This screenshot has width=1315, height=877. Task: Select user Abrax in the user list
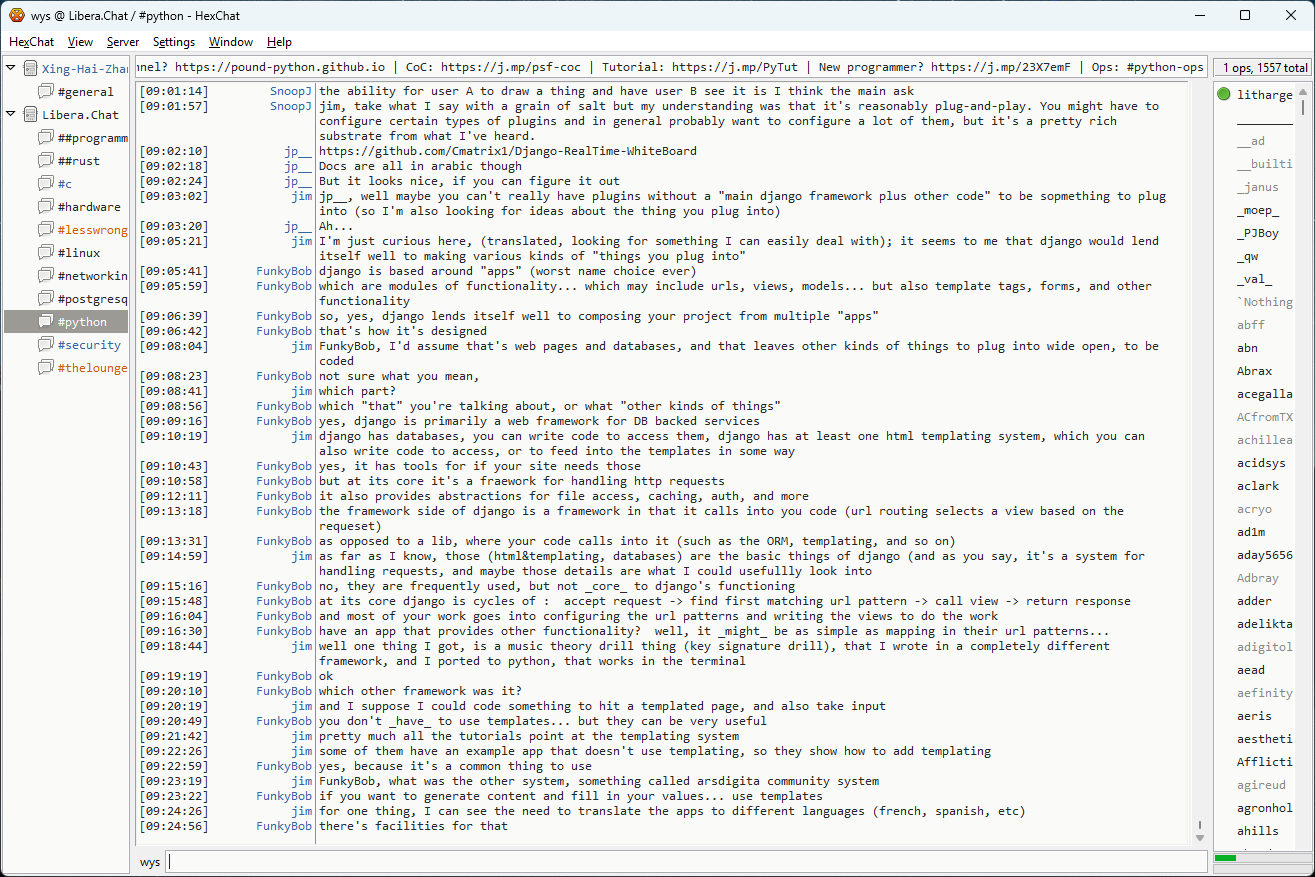click(1254, 371)
